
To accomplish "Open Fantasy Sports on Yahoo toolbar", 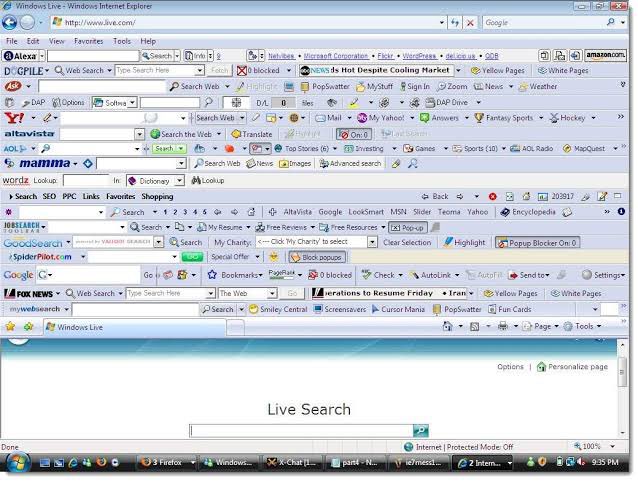I will pyautogui.click(x=504, y=118).
